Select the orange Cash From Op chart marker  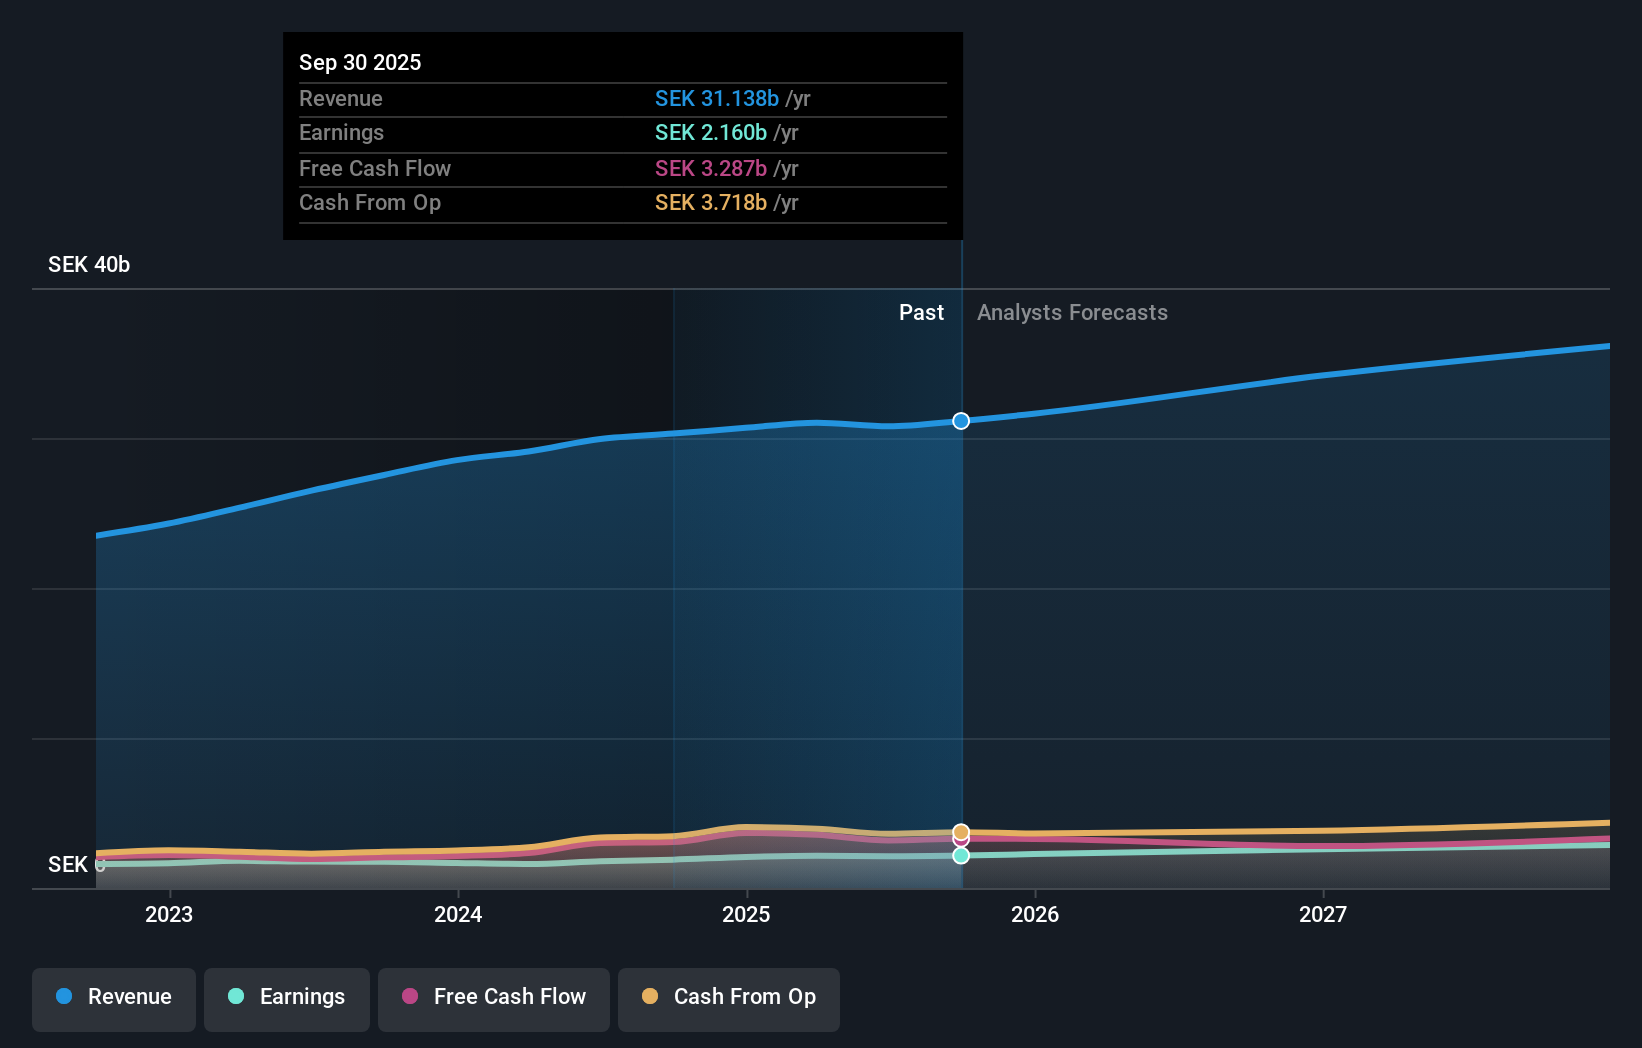click(960, 831)
